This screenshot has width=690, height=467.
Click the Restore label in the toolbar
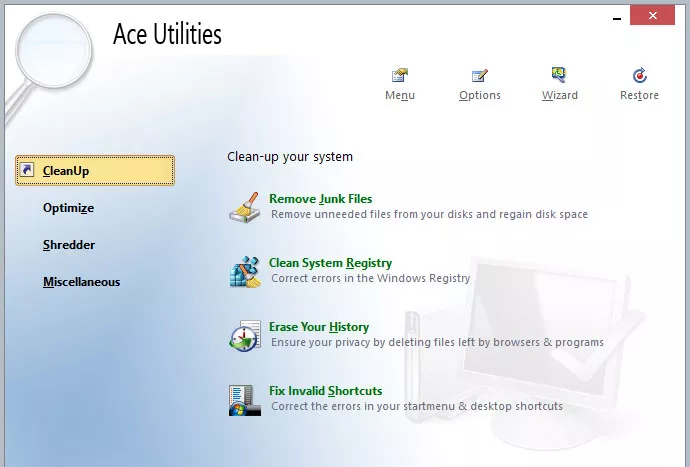[x=639, y=95]
